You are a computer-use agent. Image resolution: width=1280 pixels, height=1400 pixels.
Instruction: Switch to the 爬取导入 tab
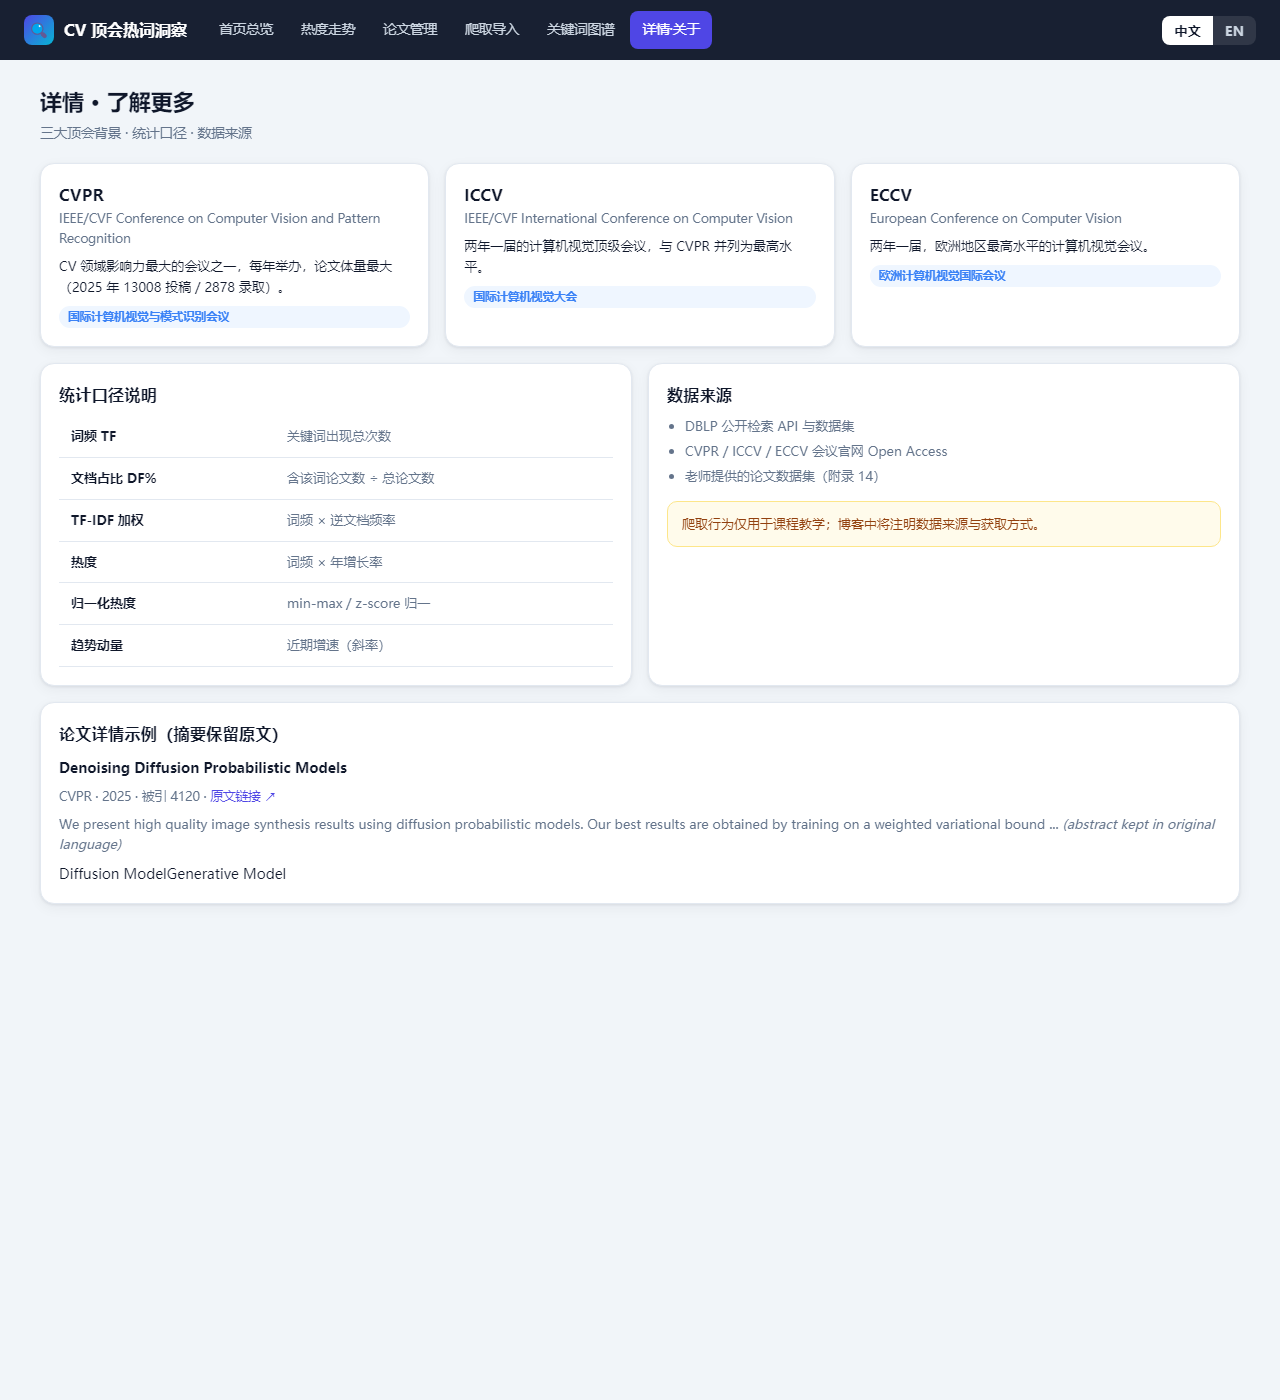(x=492, y=30)
